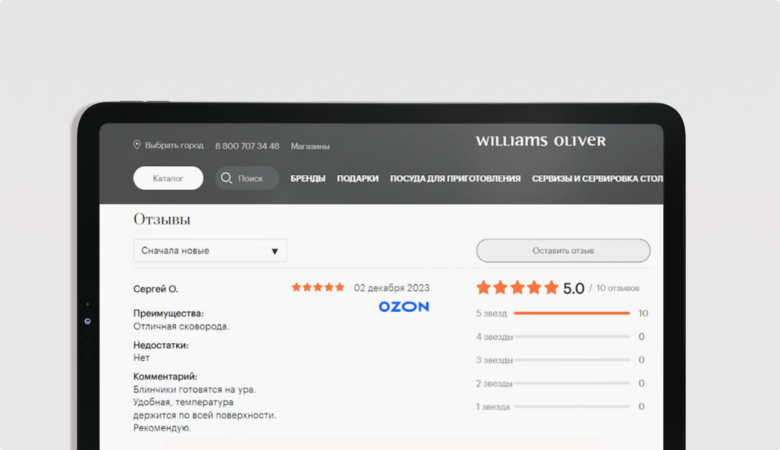Open the 'Сначала новые' sort dropdown

[210, 251]
